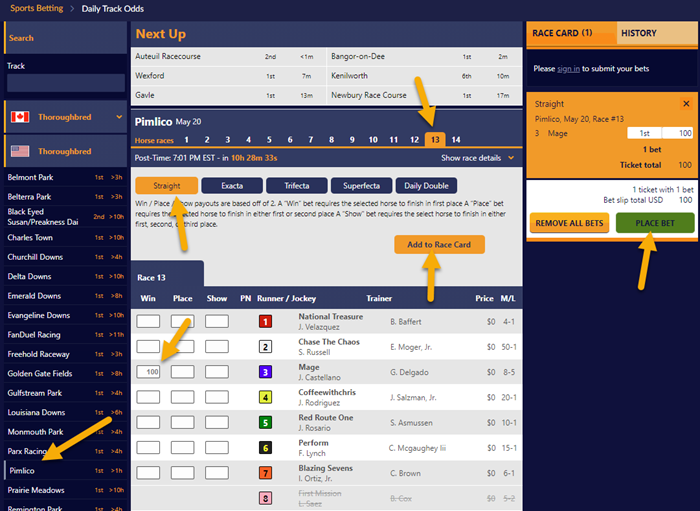Select Emerald Downs track
Image resolution: width=700 pixels, height=511 pixels.
pos(65,296)
